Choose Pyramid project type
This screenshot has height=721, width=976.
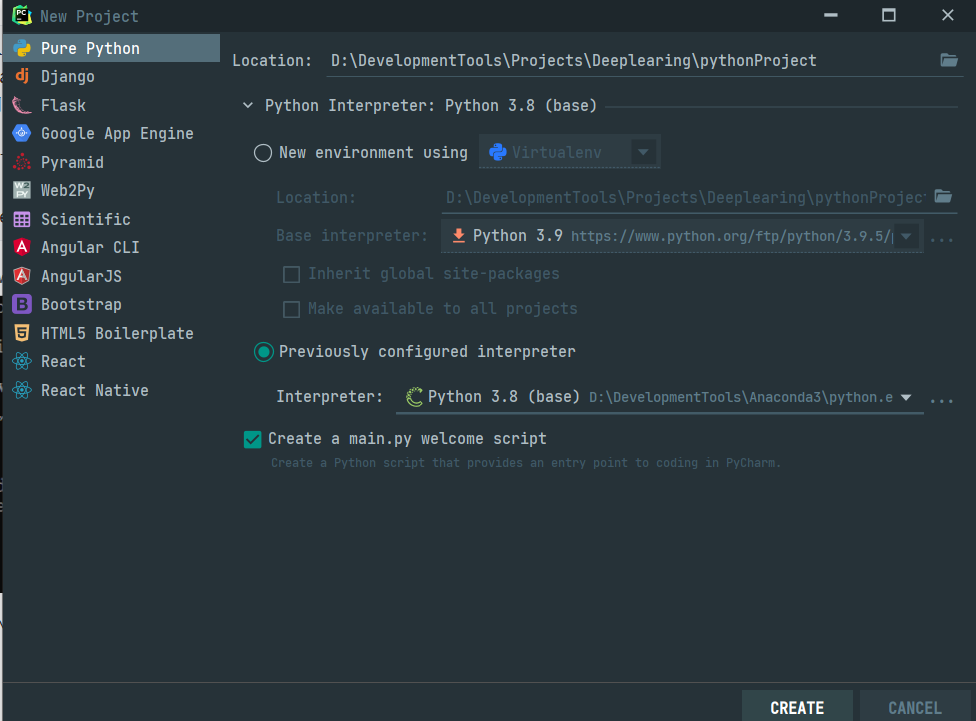[111, 162]
